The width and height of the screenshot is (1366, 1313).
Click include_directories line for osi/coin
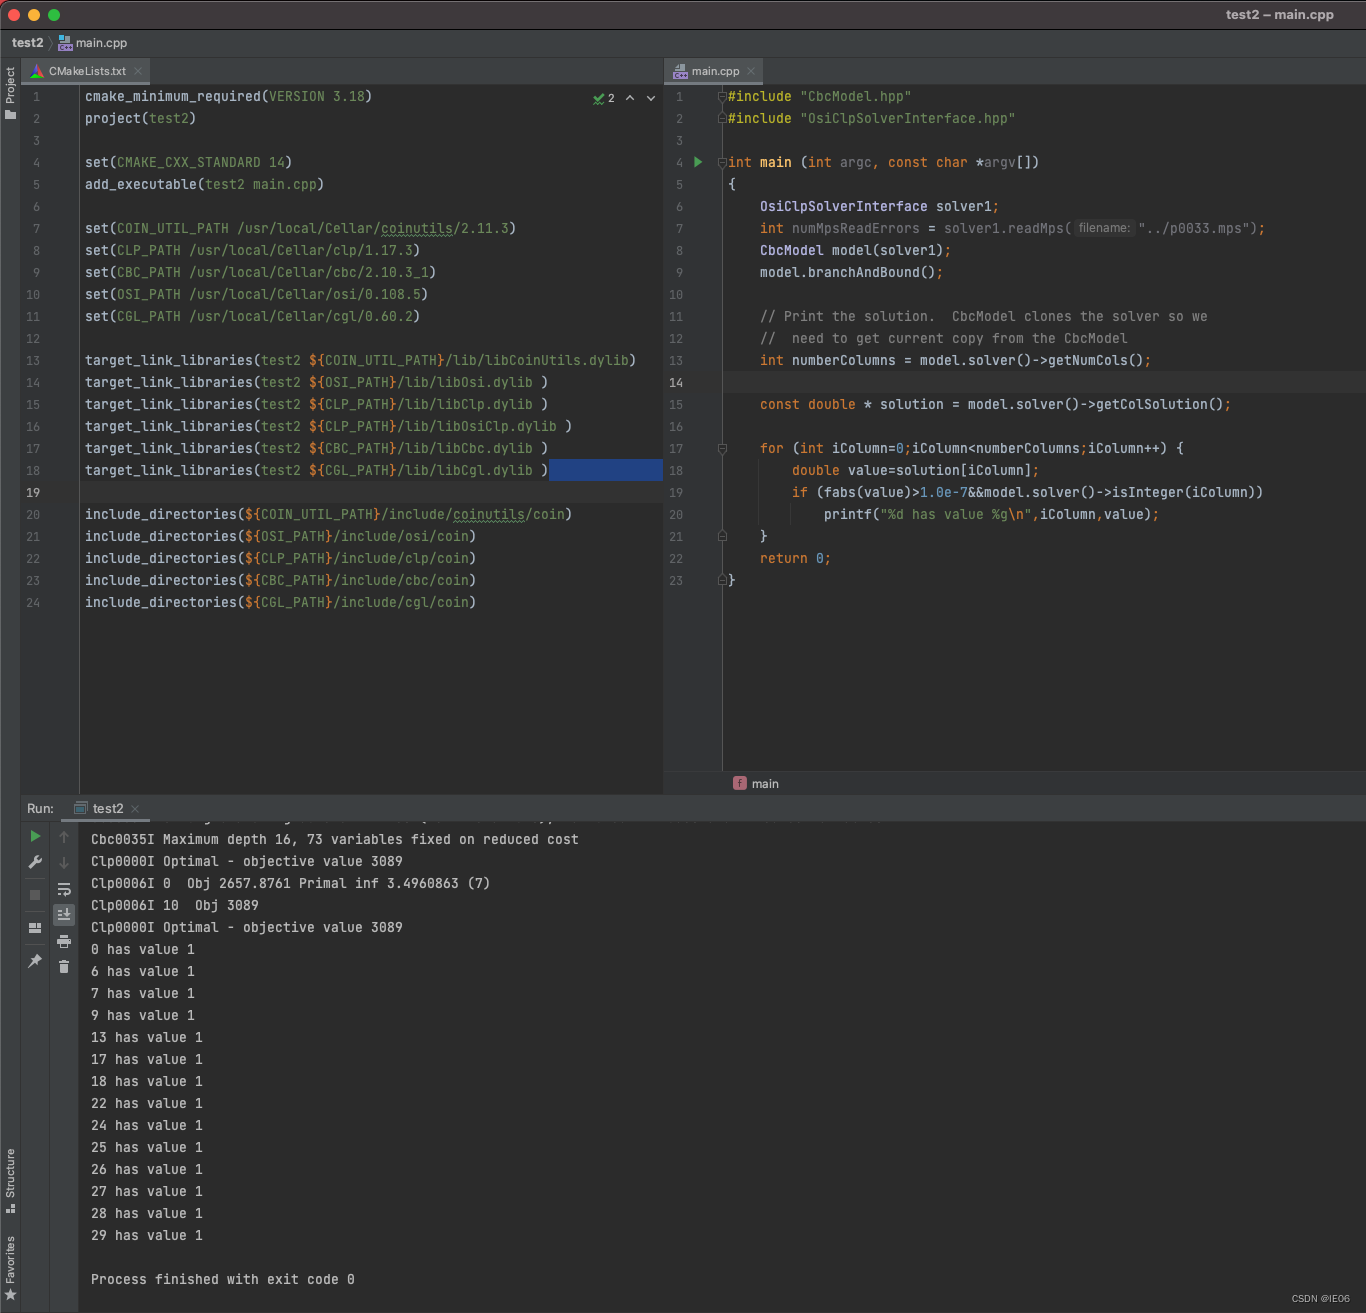[280, 537]
